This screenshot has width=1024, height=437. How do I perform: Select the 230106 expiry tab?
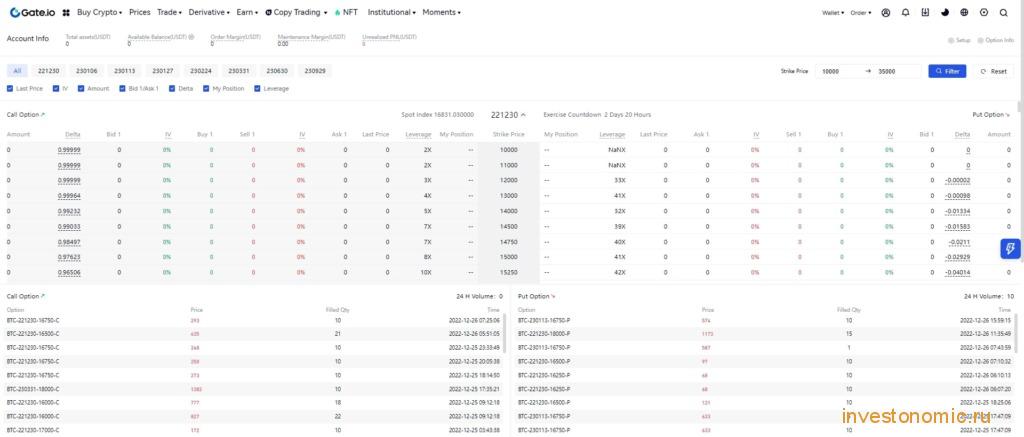tap(87, 71)
